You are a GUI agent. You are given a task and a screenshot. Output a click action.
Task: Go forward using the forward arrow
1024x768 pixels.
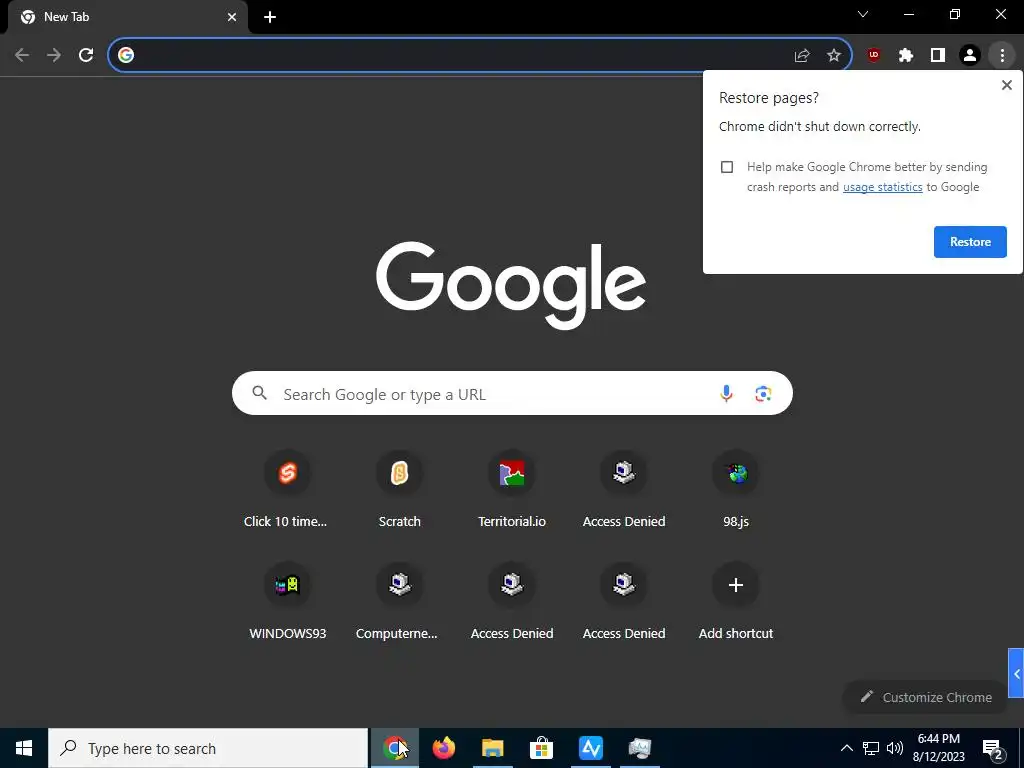54,55
